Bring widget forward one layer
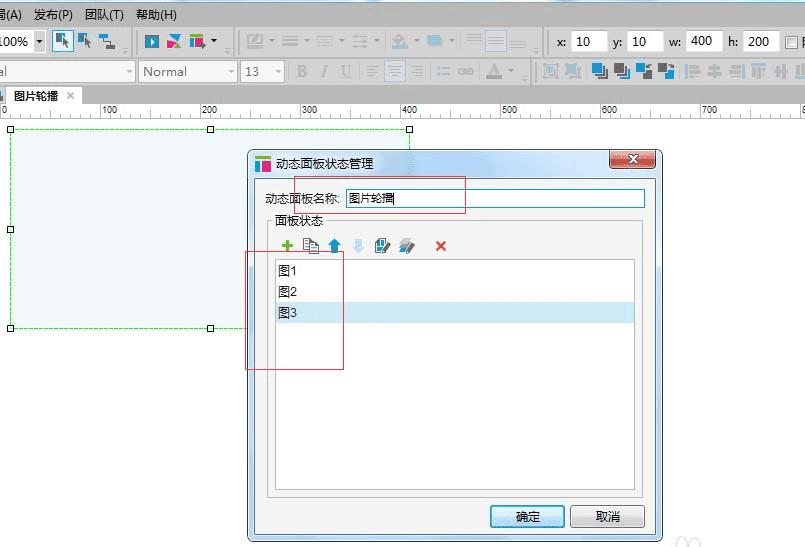Image resolution: width=805 pixels, height=547 pixels. tap(643, 71)
